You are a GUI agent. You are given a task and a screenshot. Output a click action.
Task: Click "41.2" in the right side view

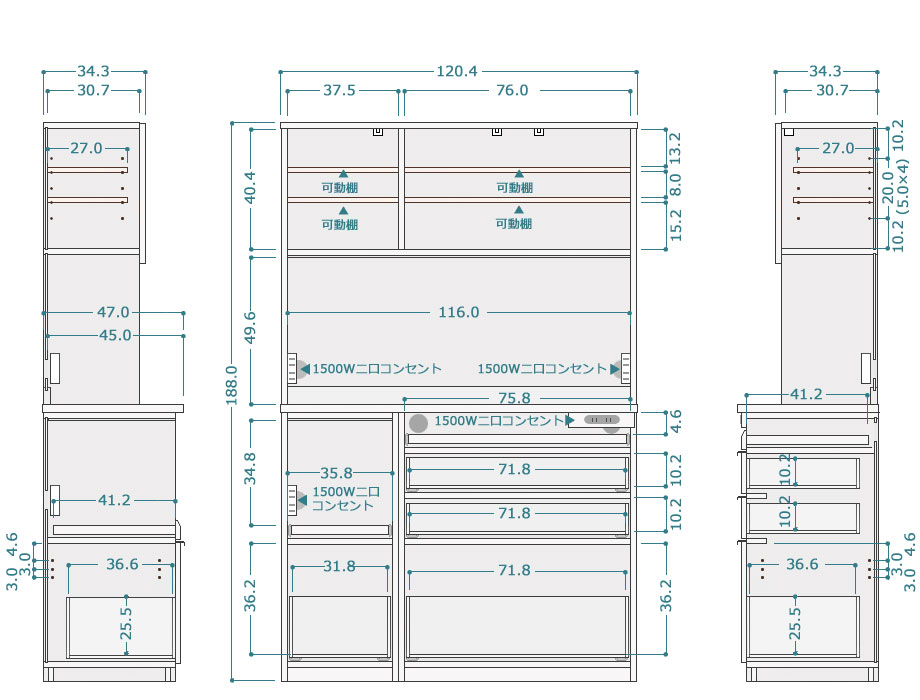(x=806, y=394)
